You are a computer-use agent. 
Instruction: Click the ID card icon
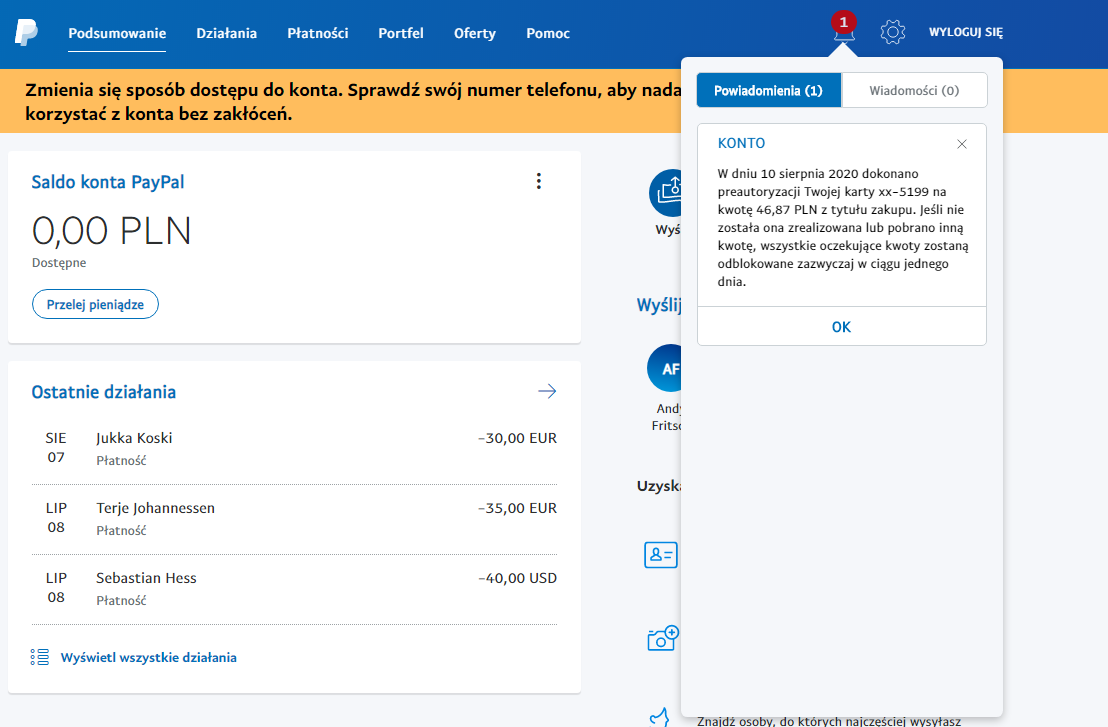pyautogui.click(x=661, y=555)
